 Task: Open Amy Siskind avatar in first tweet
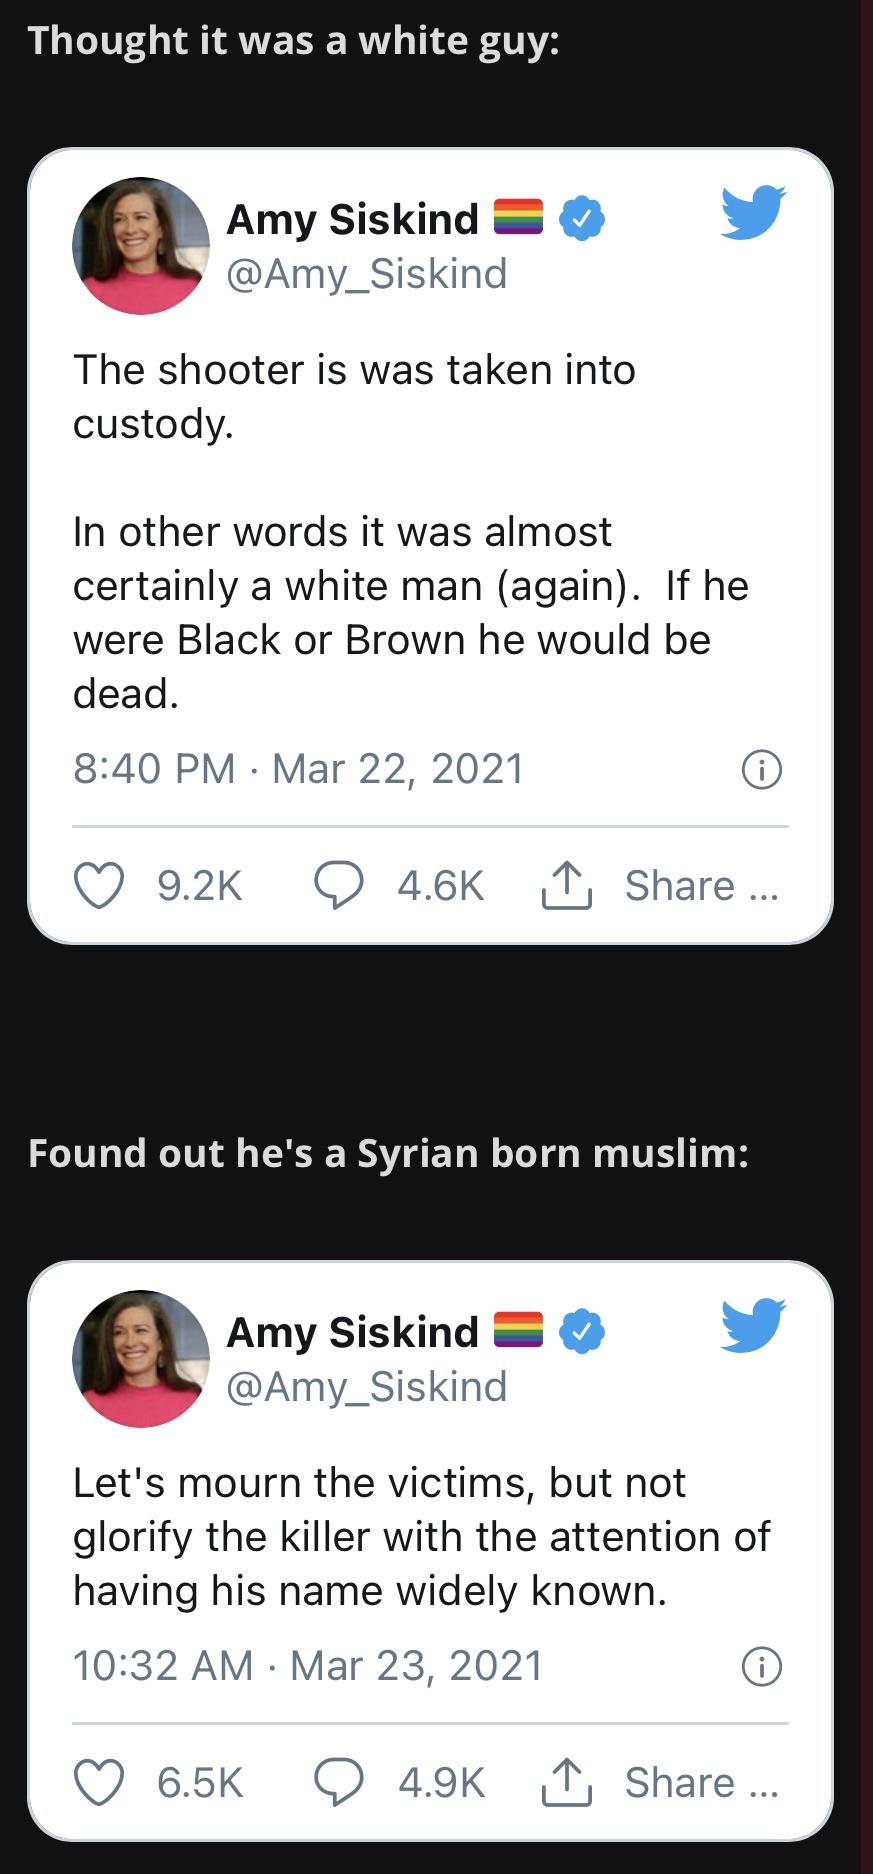pos(141,246)
